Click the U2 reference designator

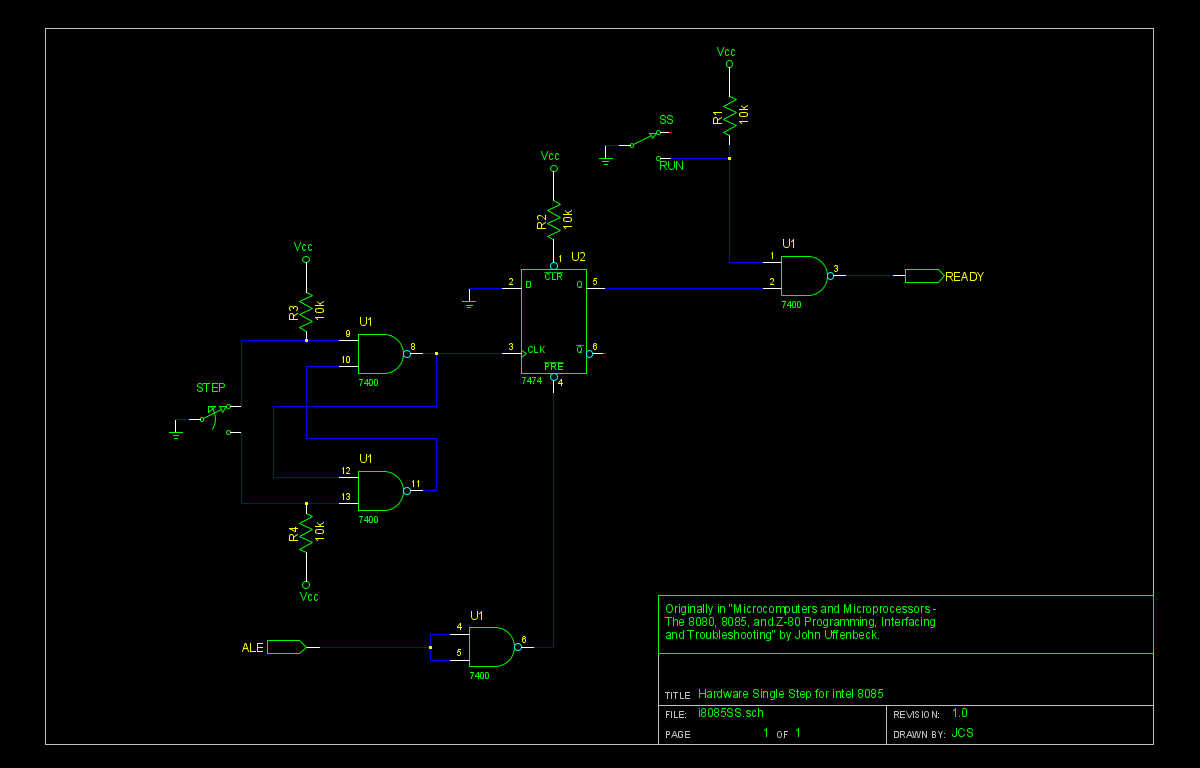point(578,257)
